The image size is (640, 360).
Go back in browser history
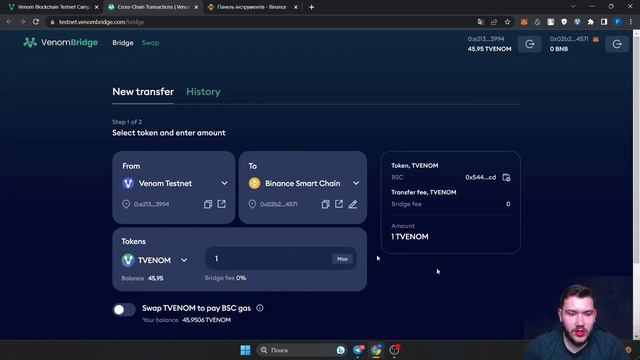point(9,22)
